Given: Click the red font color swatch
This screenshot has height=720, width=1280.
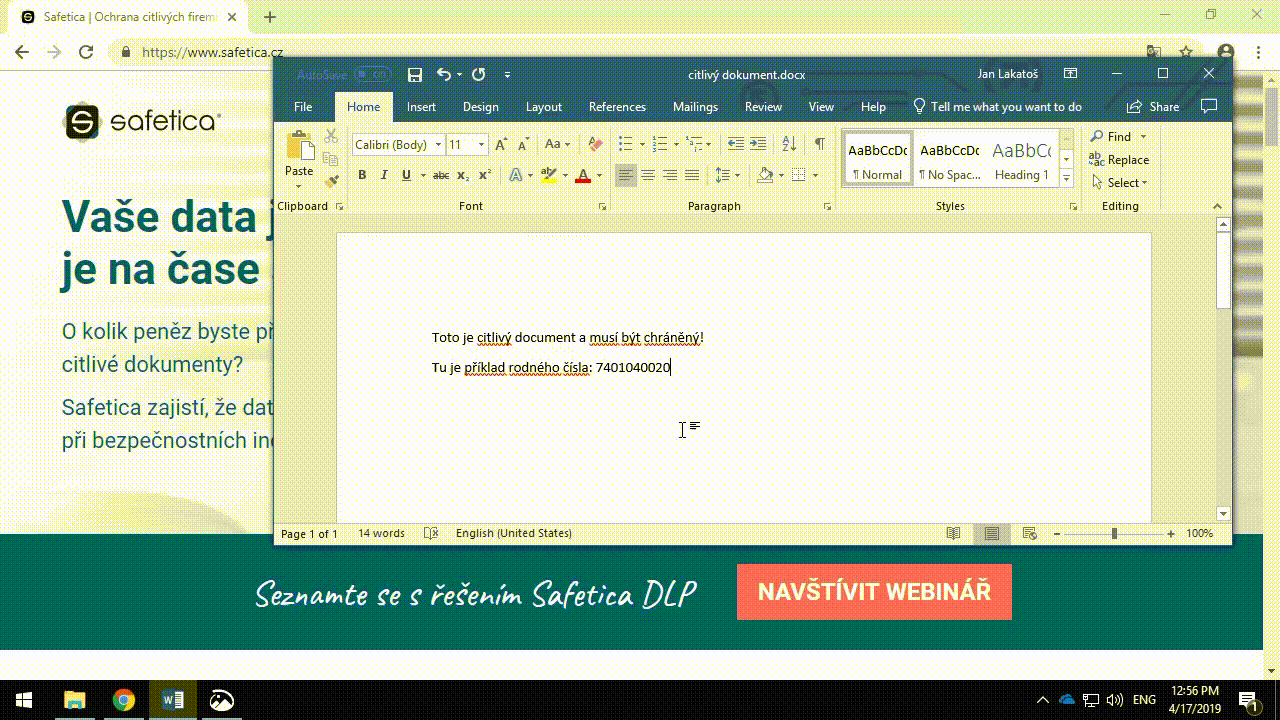Looking at the screenshot, I should coord(583,176).
